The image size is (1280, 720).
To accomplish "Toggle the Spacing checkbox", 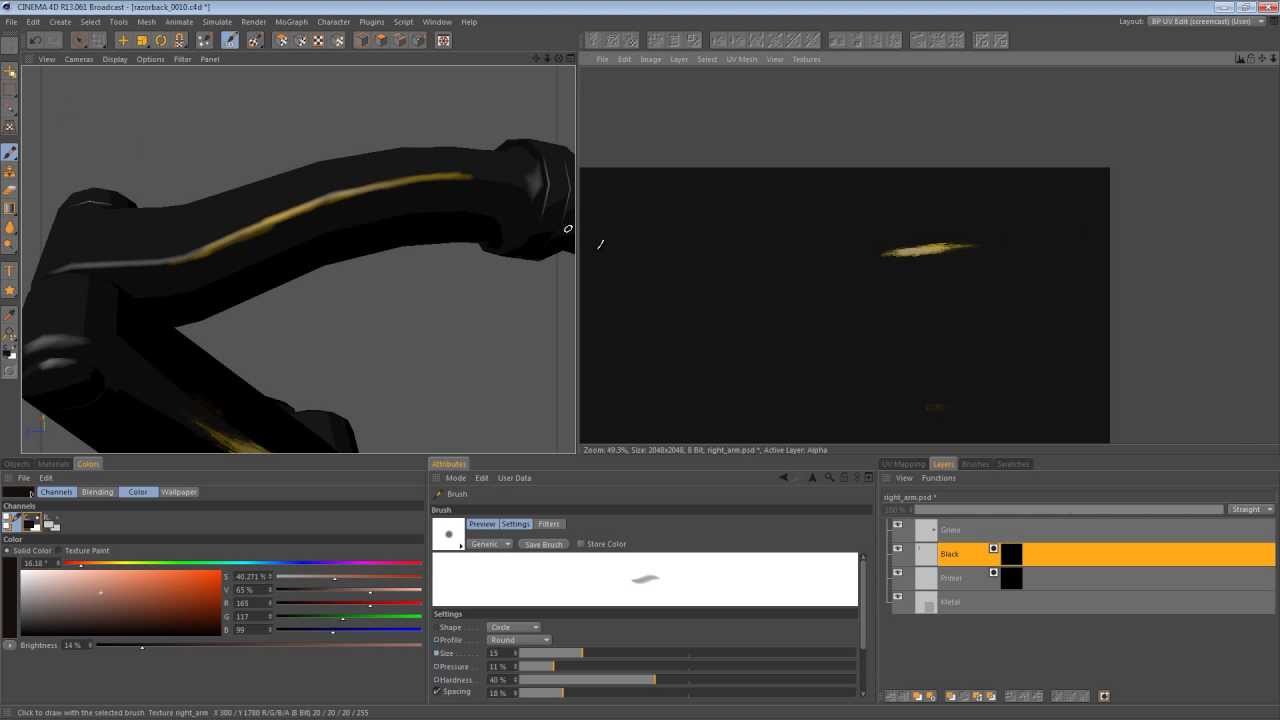I will point(437,692).
